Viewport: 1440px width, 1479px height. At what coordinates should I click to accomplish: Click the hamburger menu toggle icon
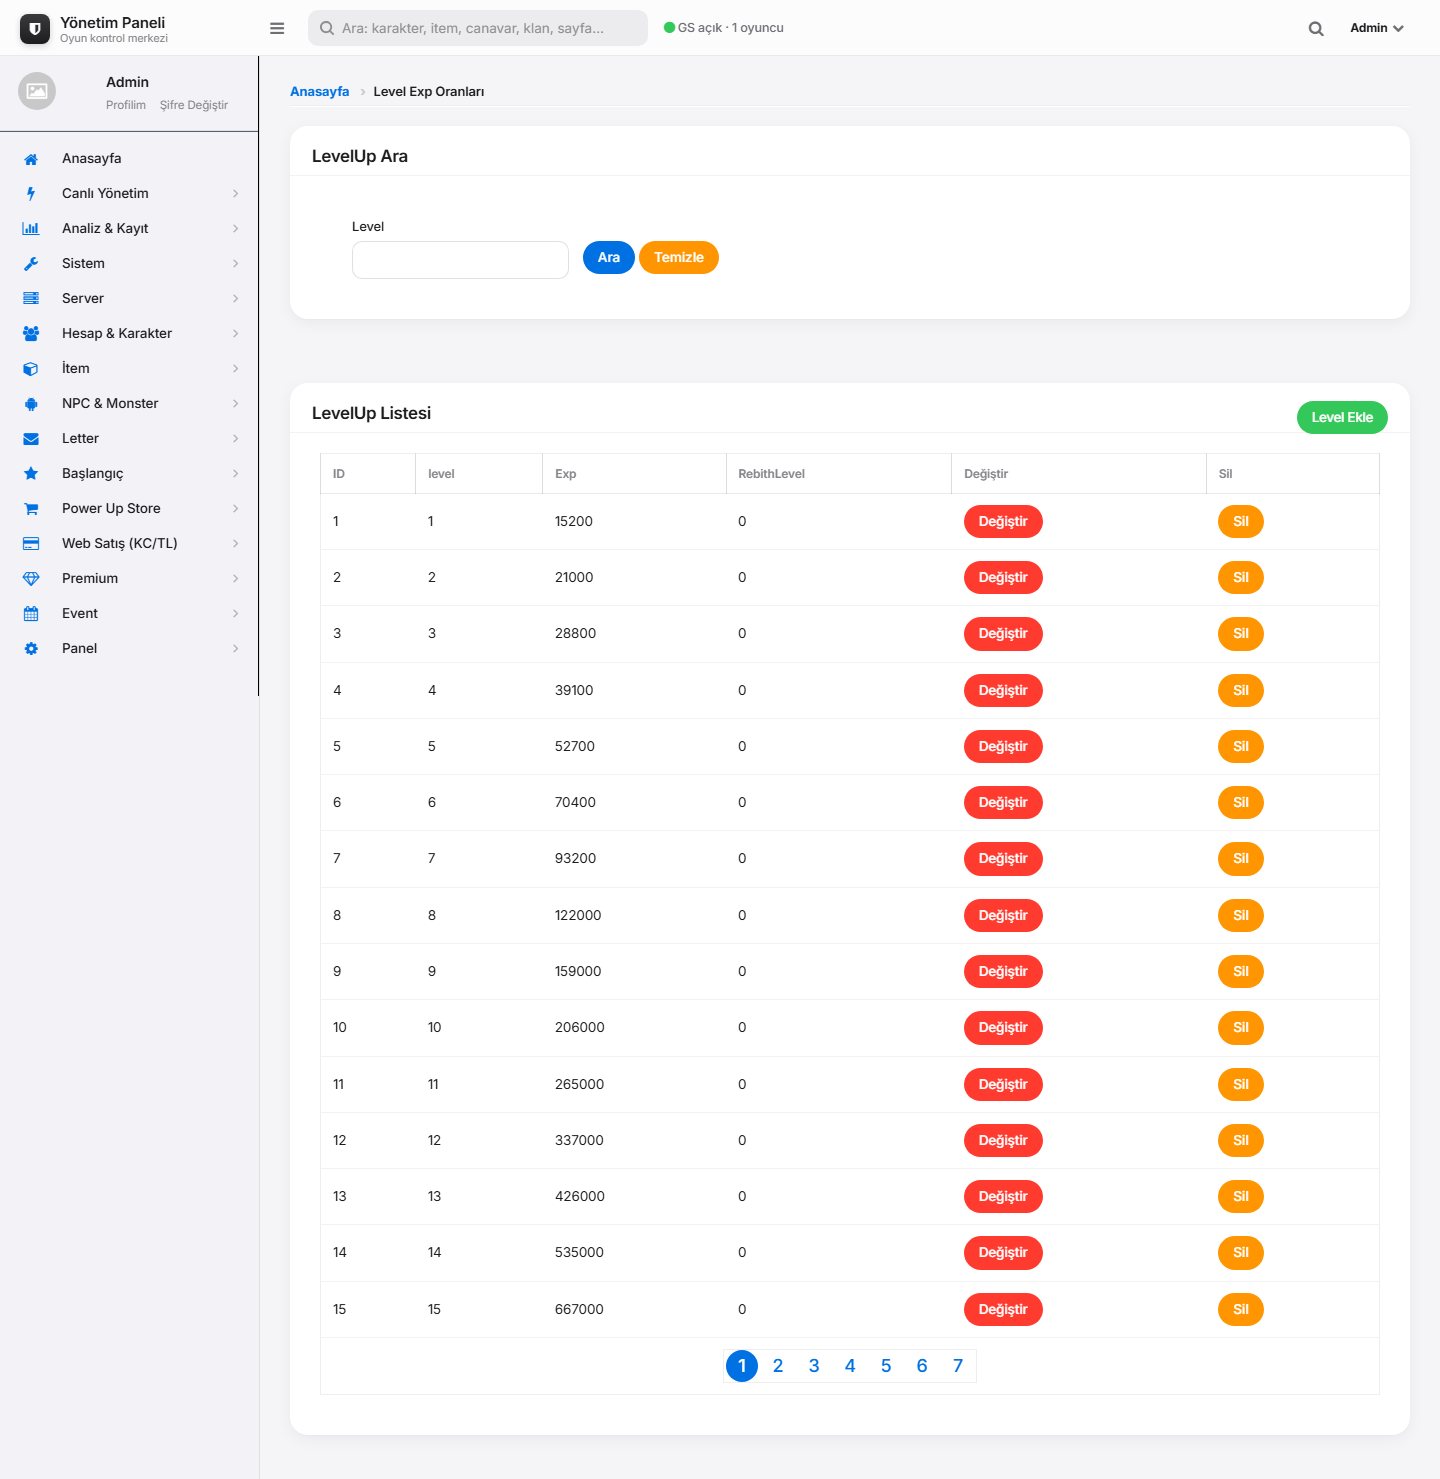click(277, 28)
